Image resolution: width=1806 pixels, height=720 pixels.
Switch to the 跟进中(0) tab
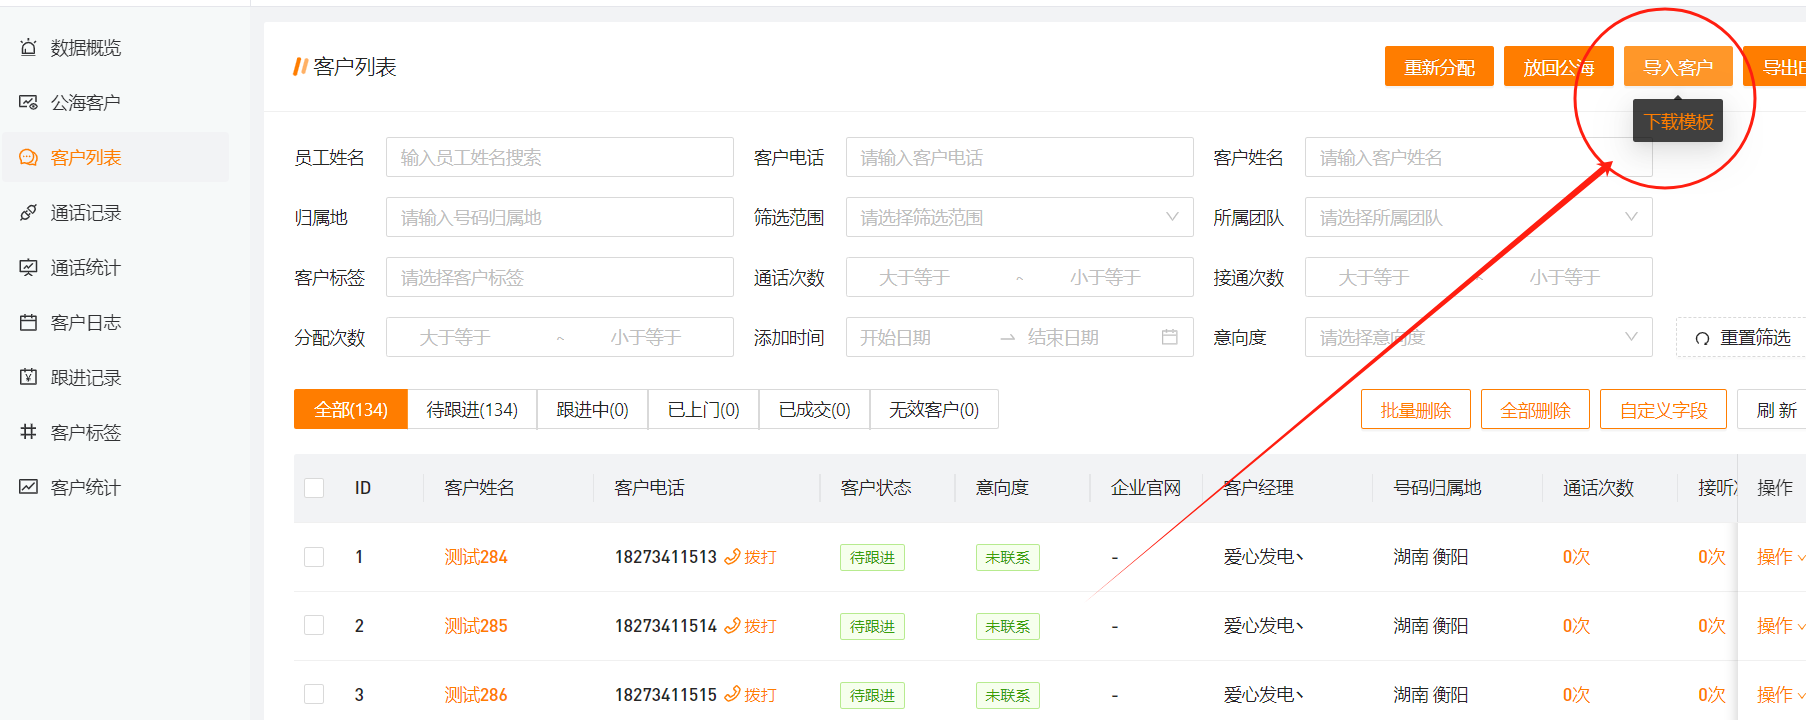point(592,409)
